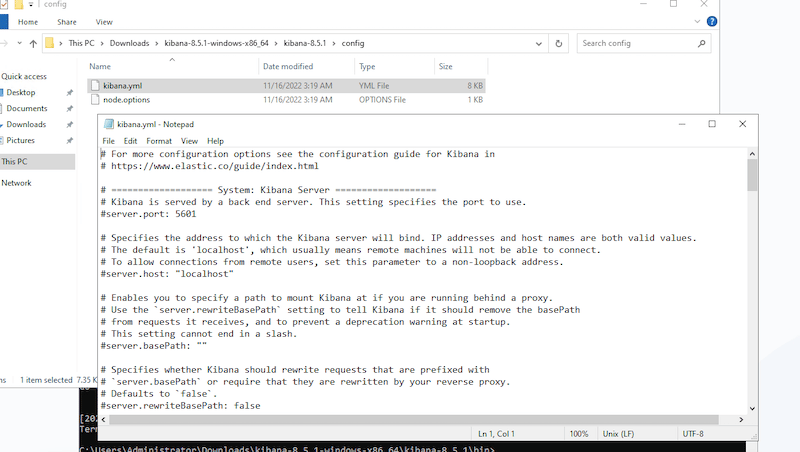Viewport: 800px width, 452px height.
Task: Click config folder in breadcrumb
Action: point(353,43)
